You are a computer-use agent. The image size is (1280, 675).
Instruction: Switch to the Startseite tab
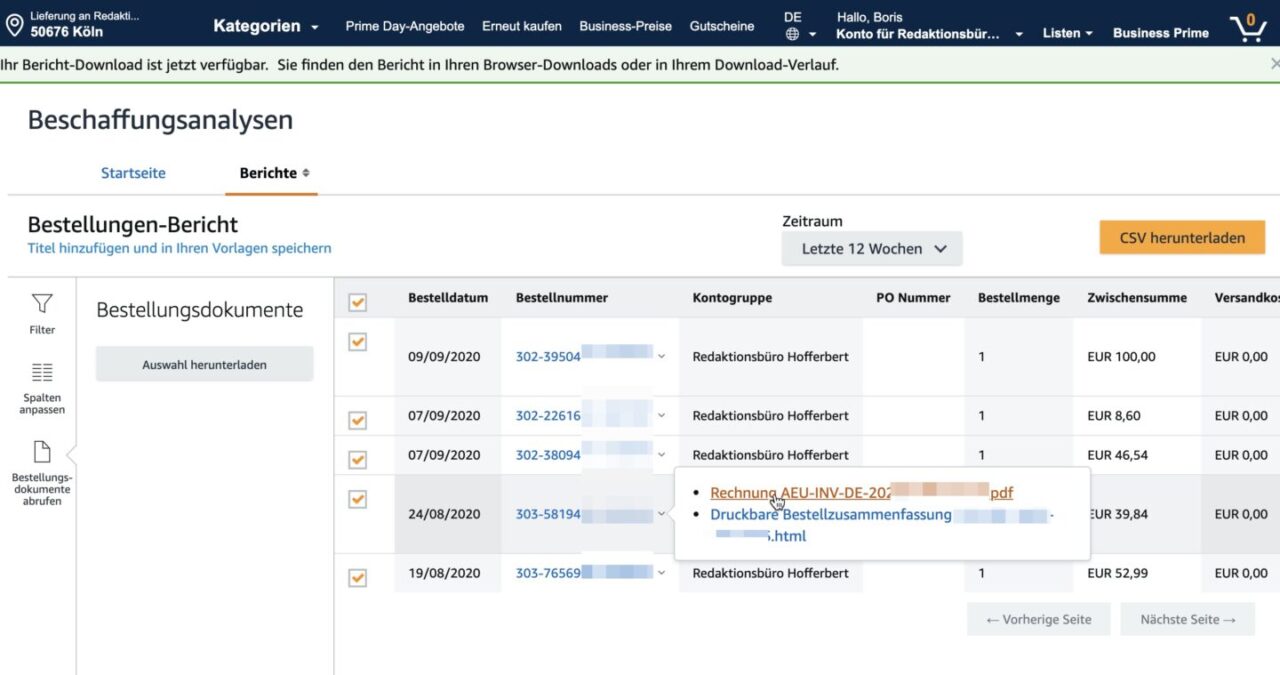pyautogui.click(x=133, y=173)
